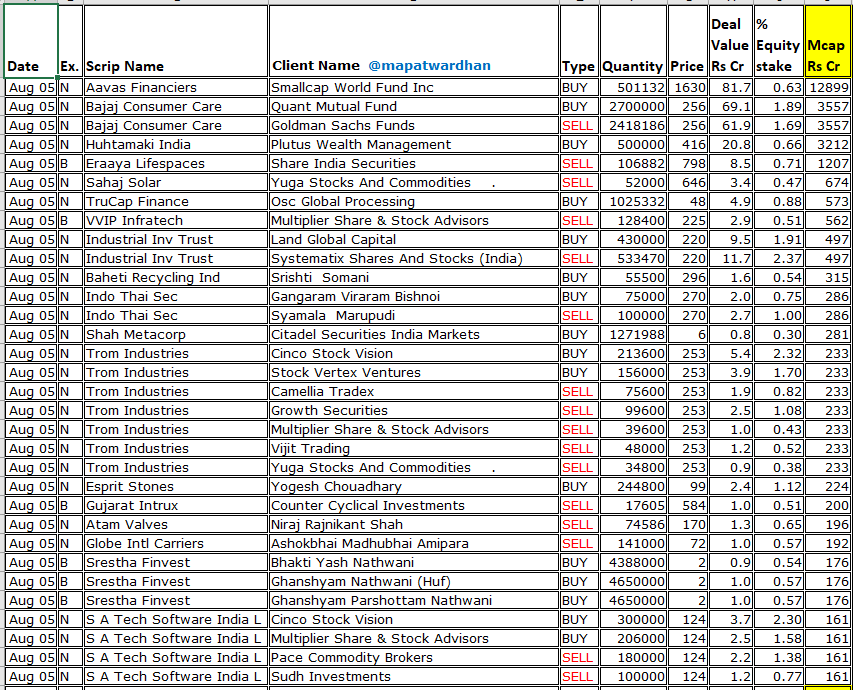Click Pace Commodity Brokers cell
The width and height of the screenshot is (853, 690).
tap(413, 658)
